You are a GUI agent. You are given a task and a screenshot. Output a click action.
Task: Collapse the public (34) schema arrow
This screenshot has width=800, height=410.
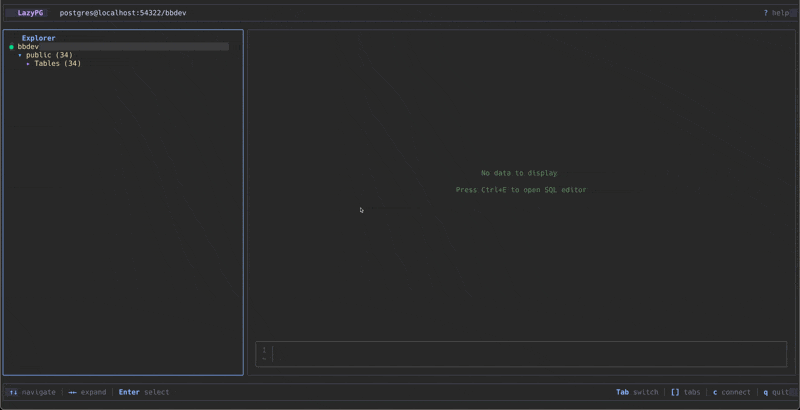pos(20,55)
